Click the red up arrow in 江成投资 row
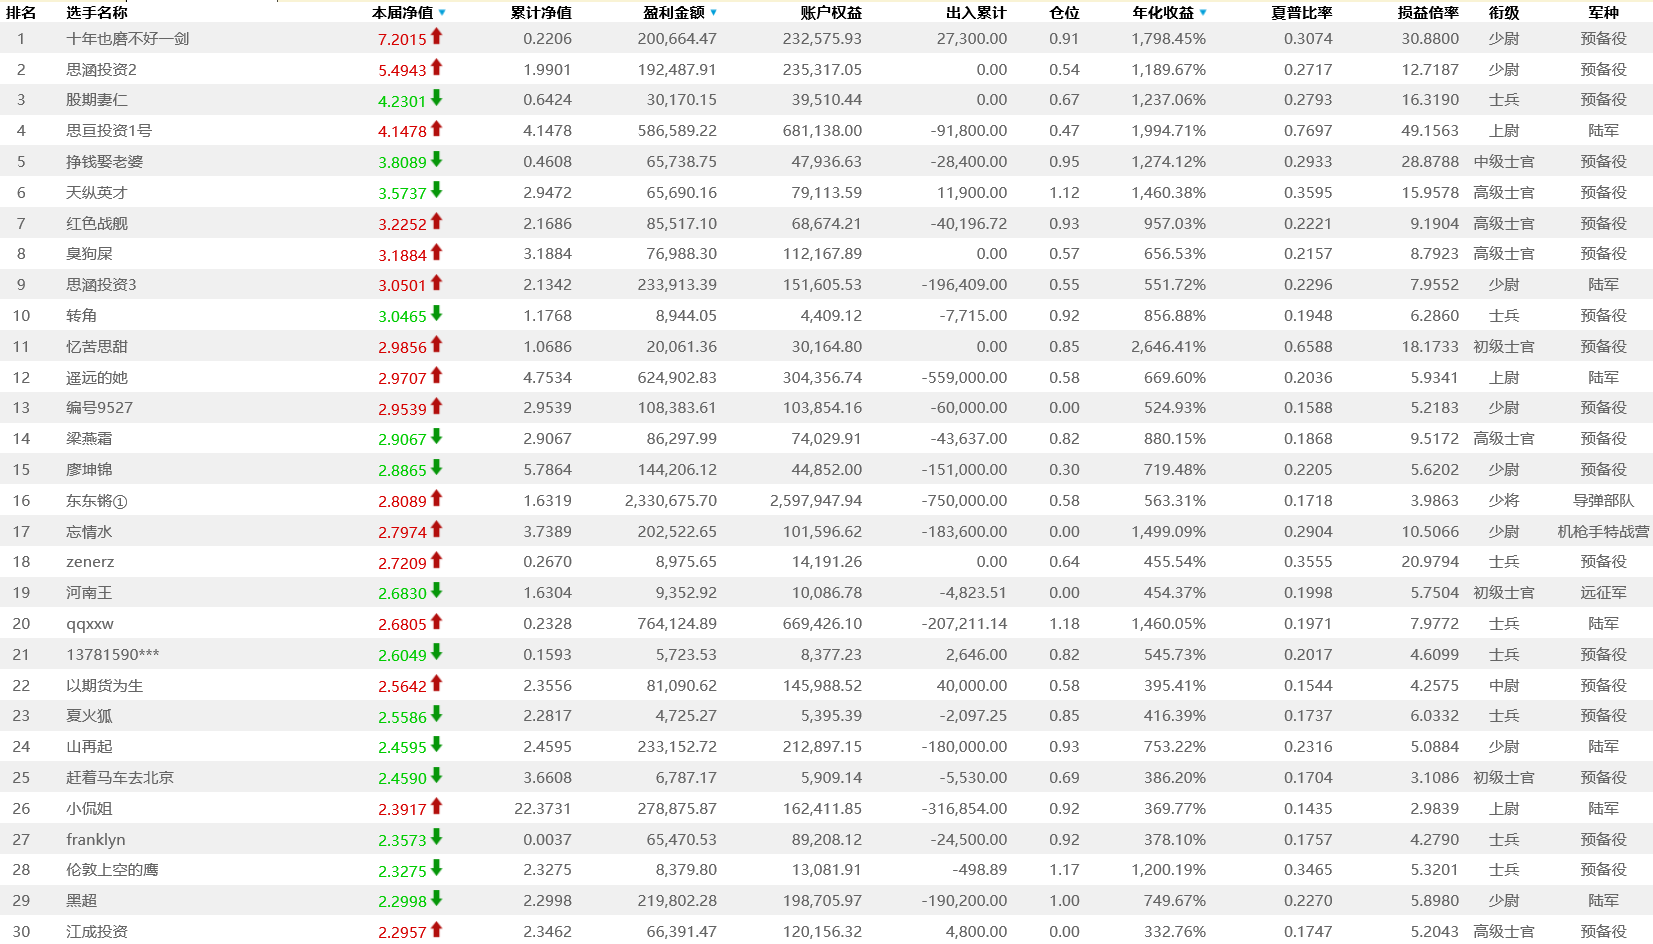Image resolution: width=1653 pixels, height=944 pixels. 436,930
